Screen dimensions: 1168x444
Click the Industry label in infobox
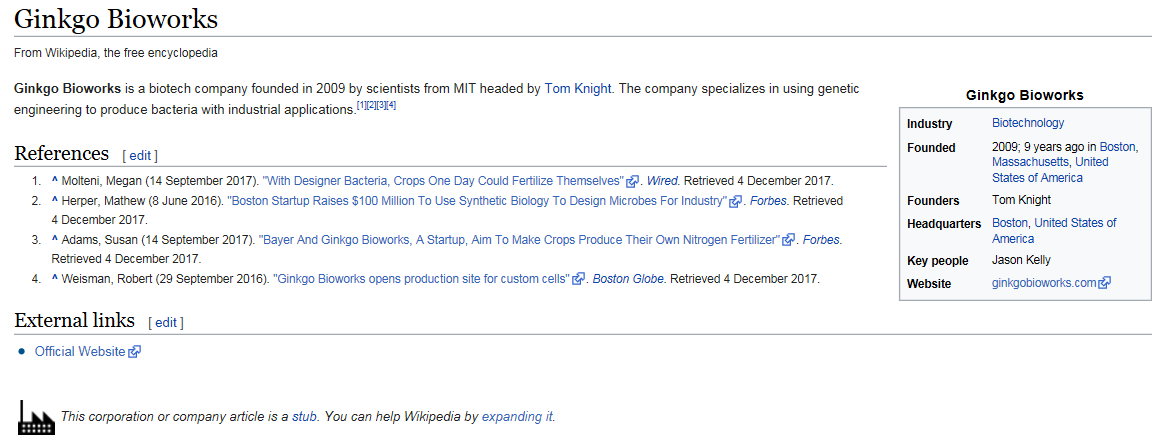[930, 124]
